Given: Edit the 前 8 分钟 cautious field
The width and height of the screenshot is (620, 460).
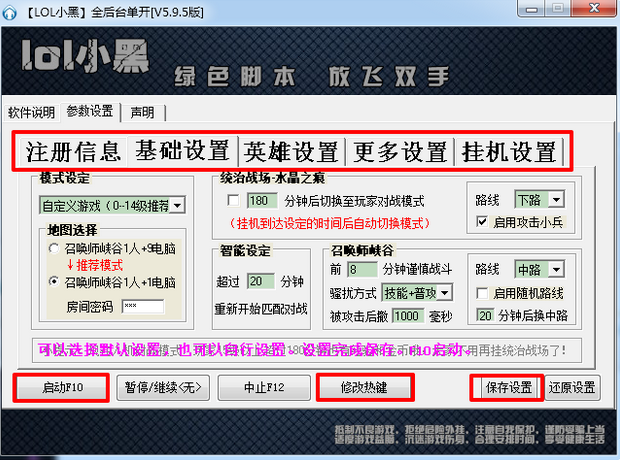Looking at the screenshot, I should click(x=362, y=269).
